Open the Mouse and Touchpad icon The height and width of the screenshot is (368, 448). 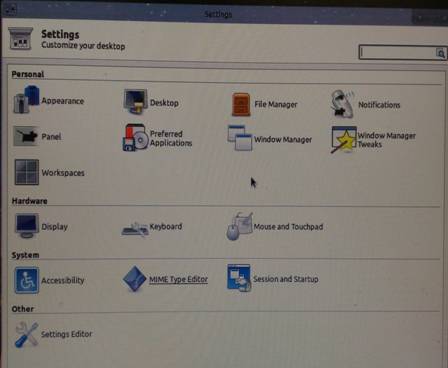coord(239,226)
